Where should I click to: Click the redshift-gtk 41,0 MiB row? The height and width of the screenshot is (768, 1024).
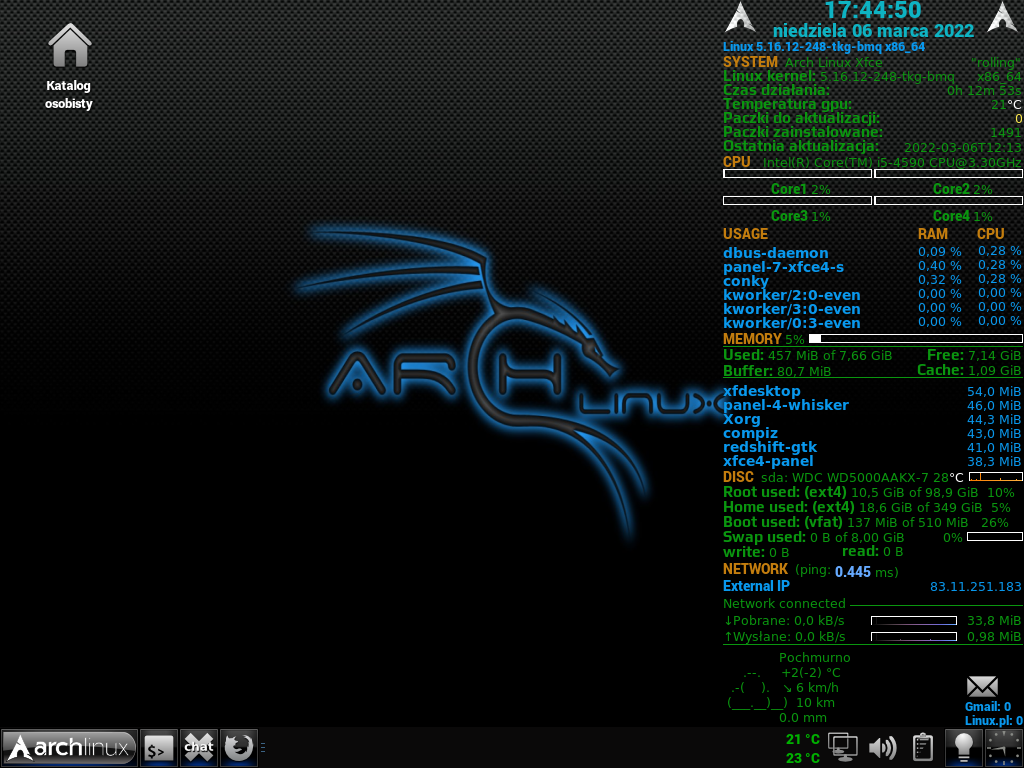pyautogui.click(x=872, y=447)
